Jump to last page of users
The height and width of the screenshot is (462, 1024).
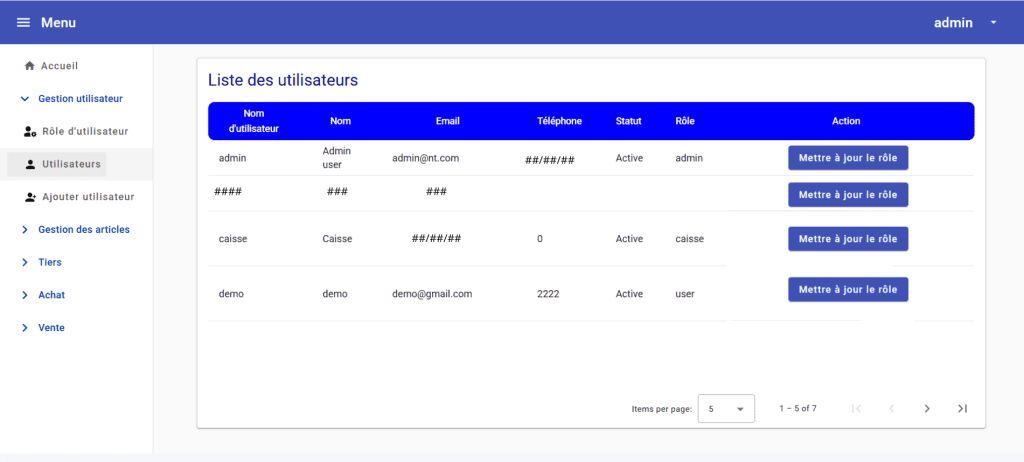point(962,408)
